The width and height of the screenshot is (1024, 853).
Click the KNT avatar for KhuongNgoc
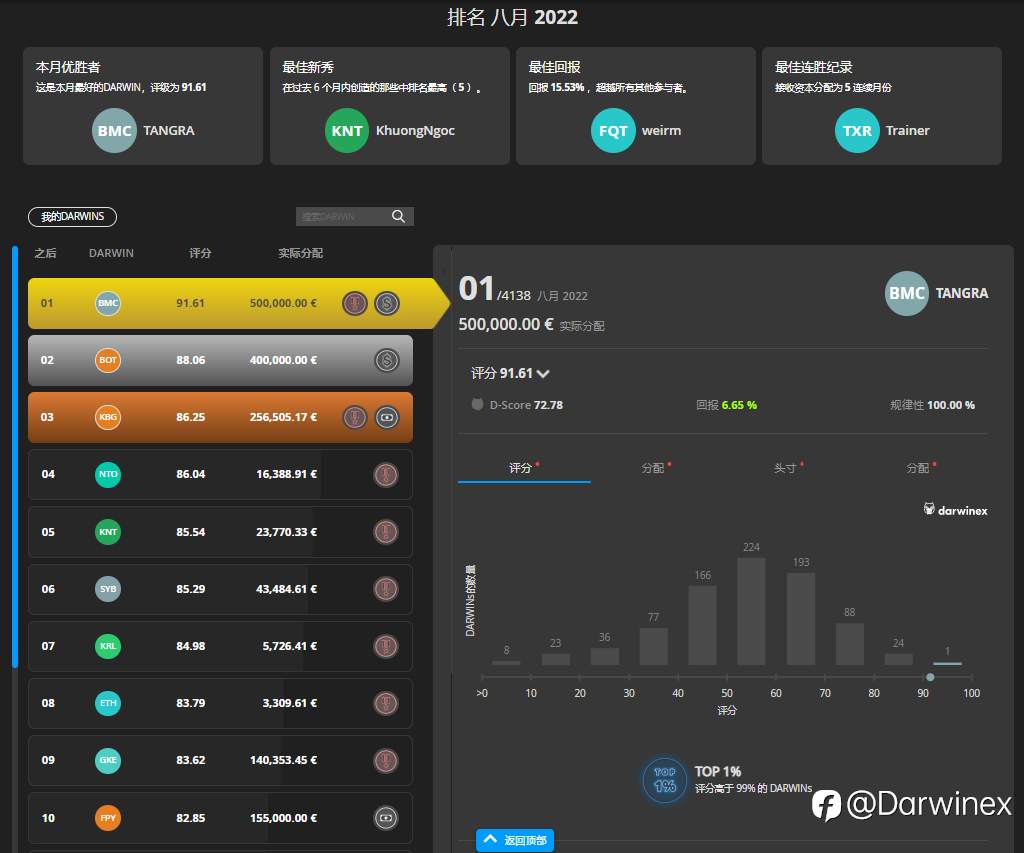point(347,131)
